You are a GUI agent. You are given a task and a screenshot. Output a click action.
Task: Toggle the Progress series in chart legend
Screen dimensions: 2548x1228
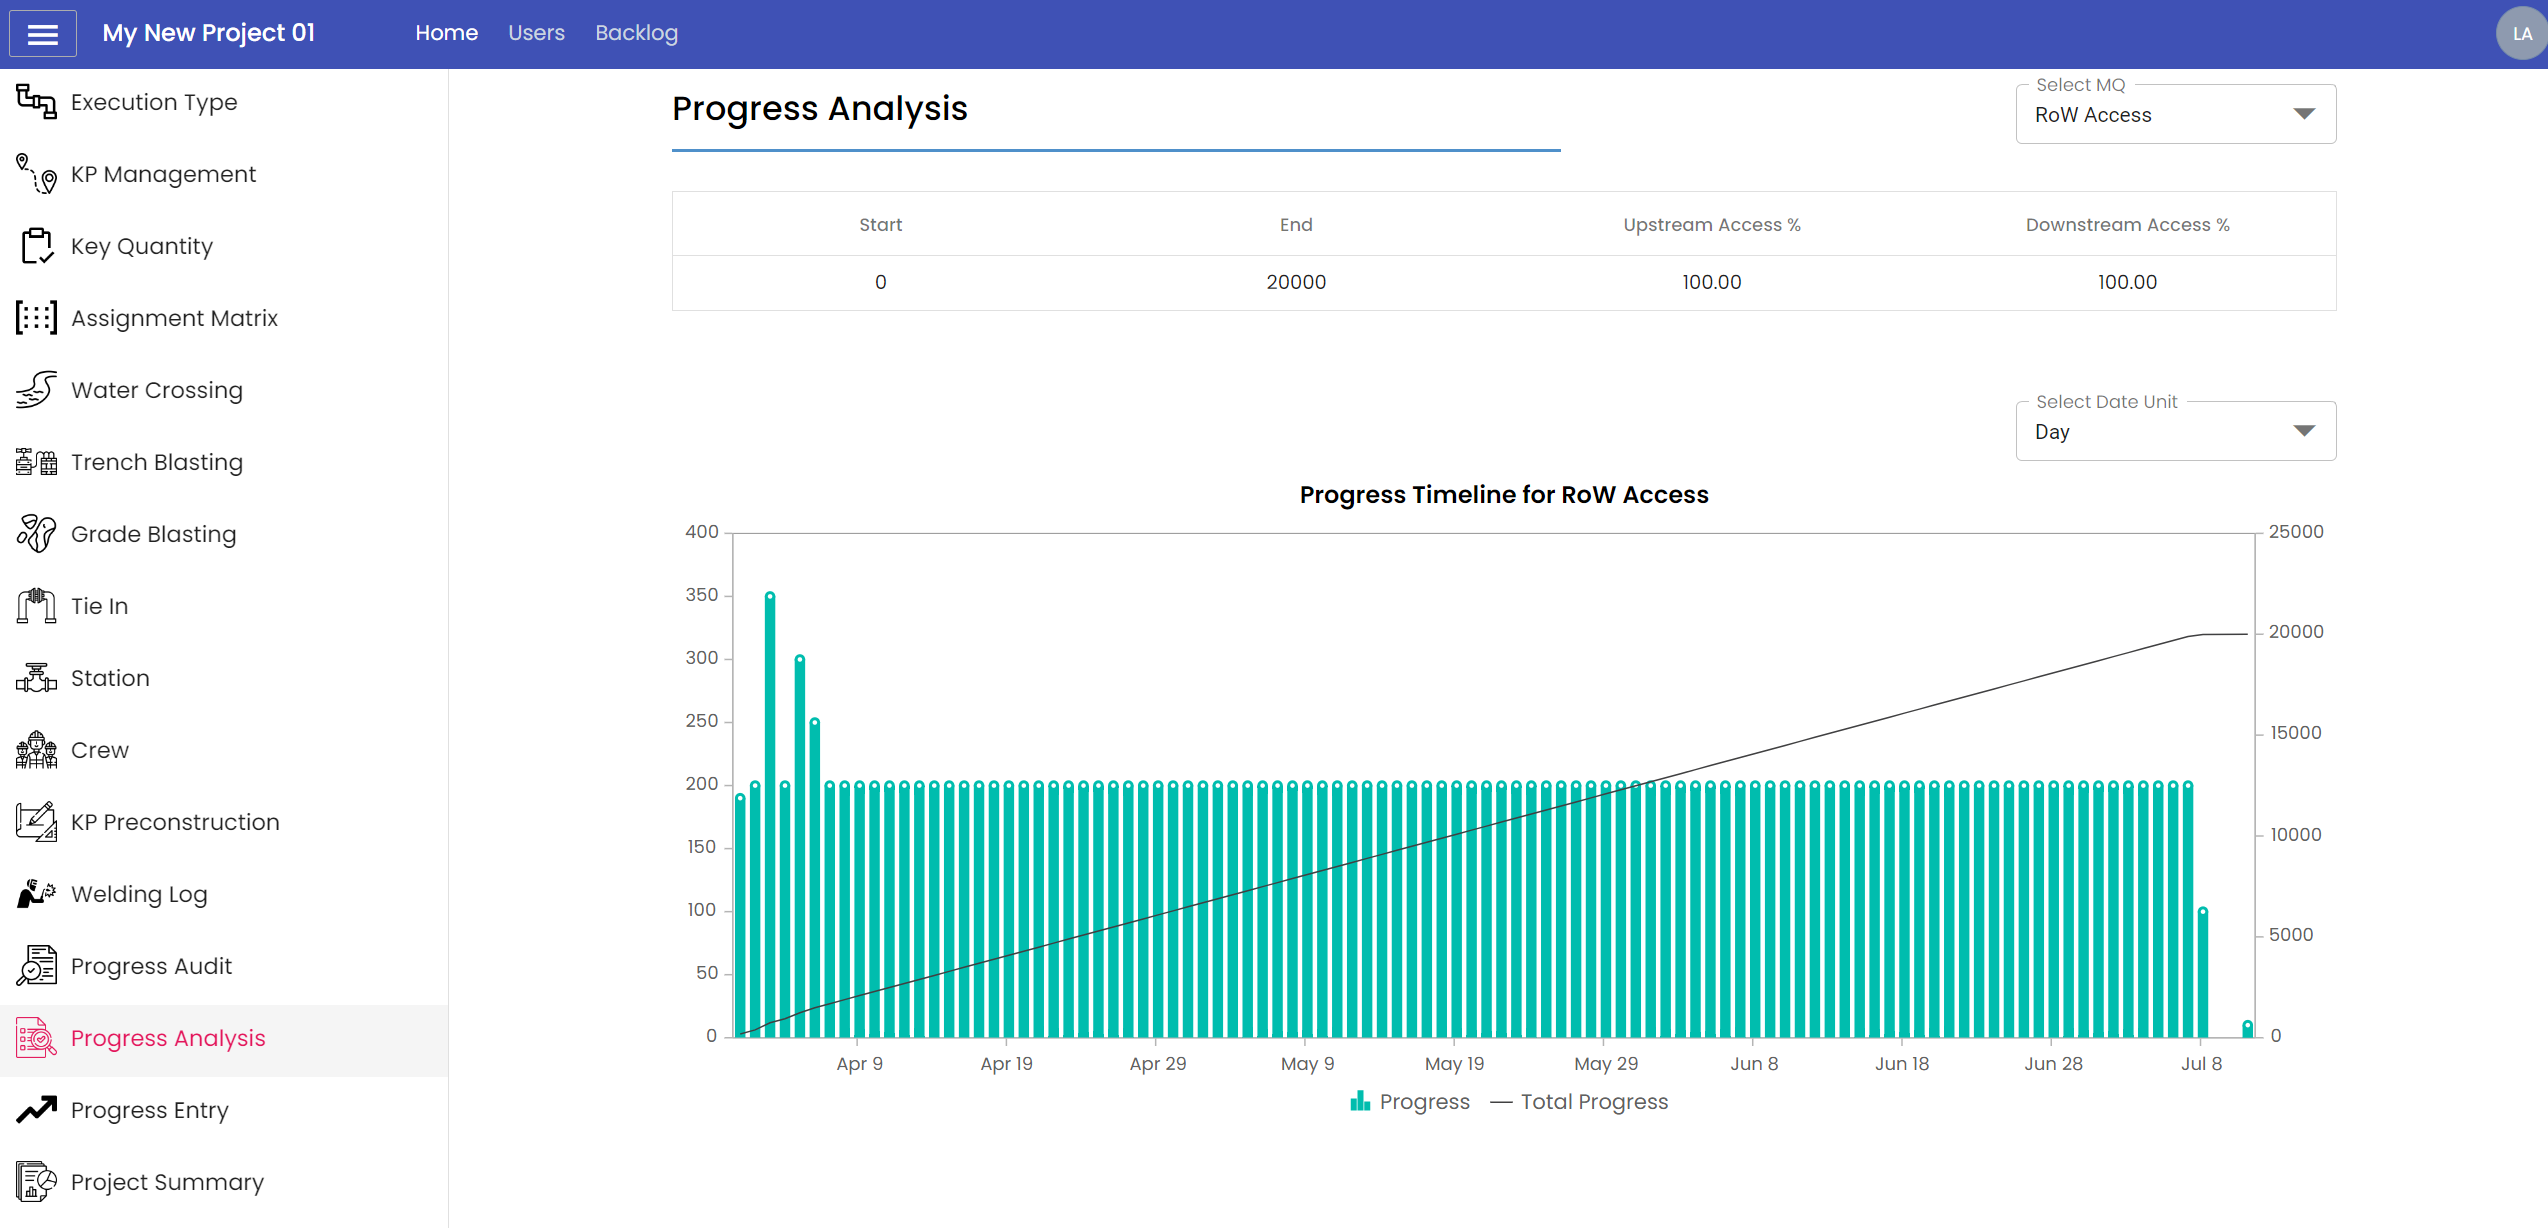[x=1410, y=1102]
